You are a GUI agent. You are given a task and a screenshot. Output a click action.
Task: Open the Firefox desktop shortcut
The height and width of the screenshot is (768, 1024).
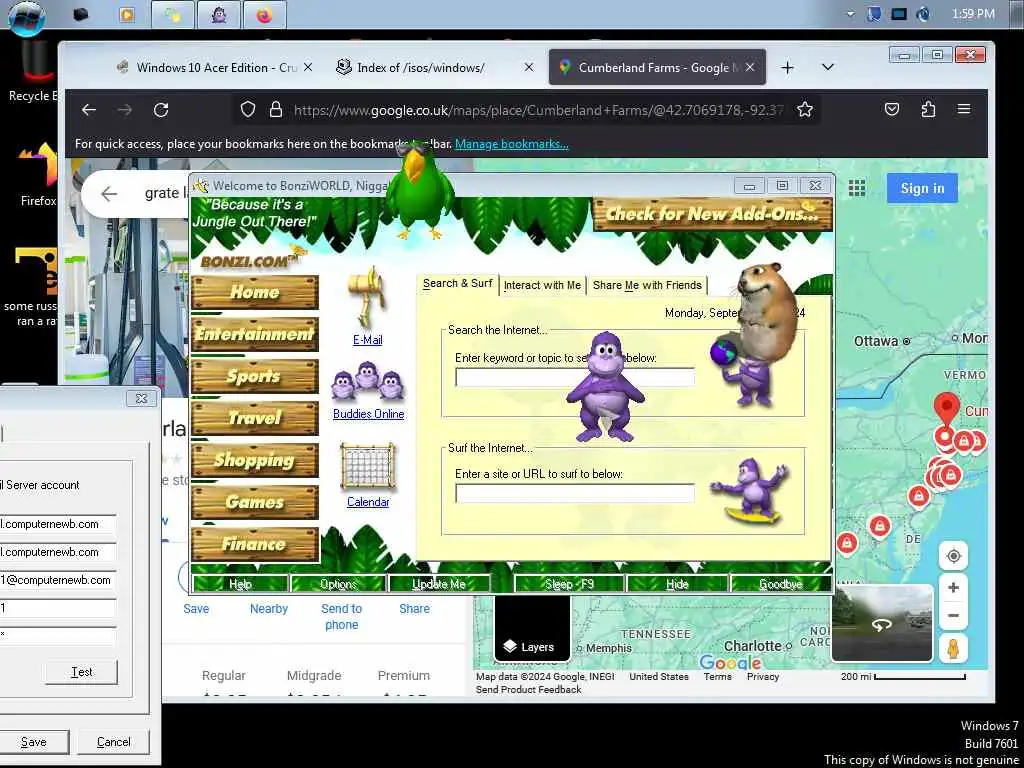38,175
